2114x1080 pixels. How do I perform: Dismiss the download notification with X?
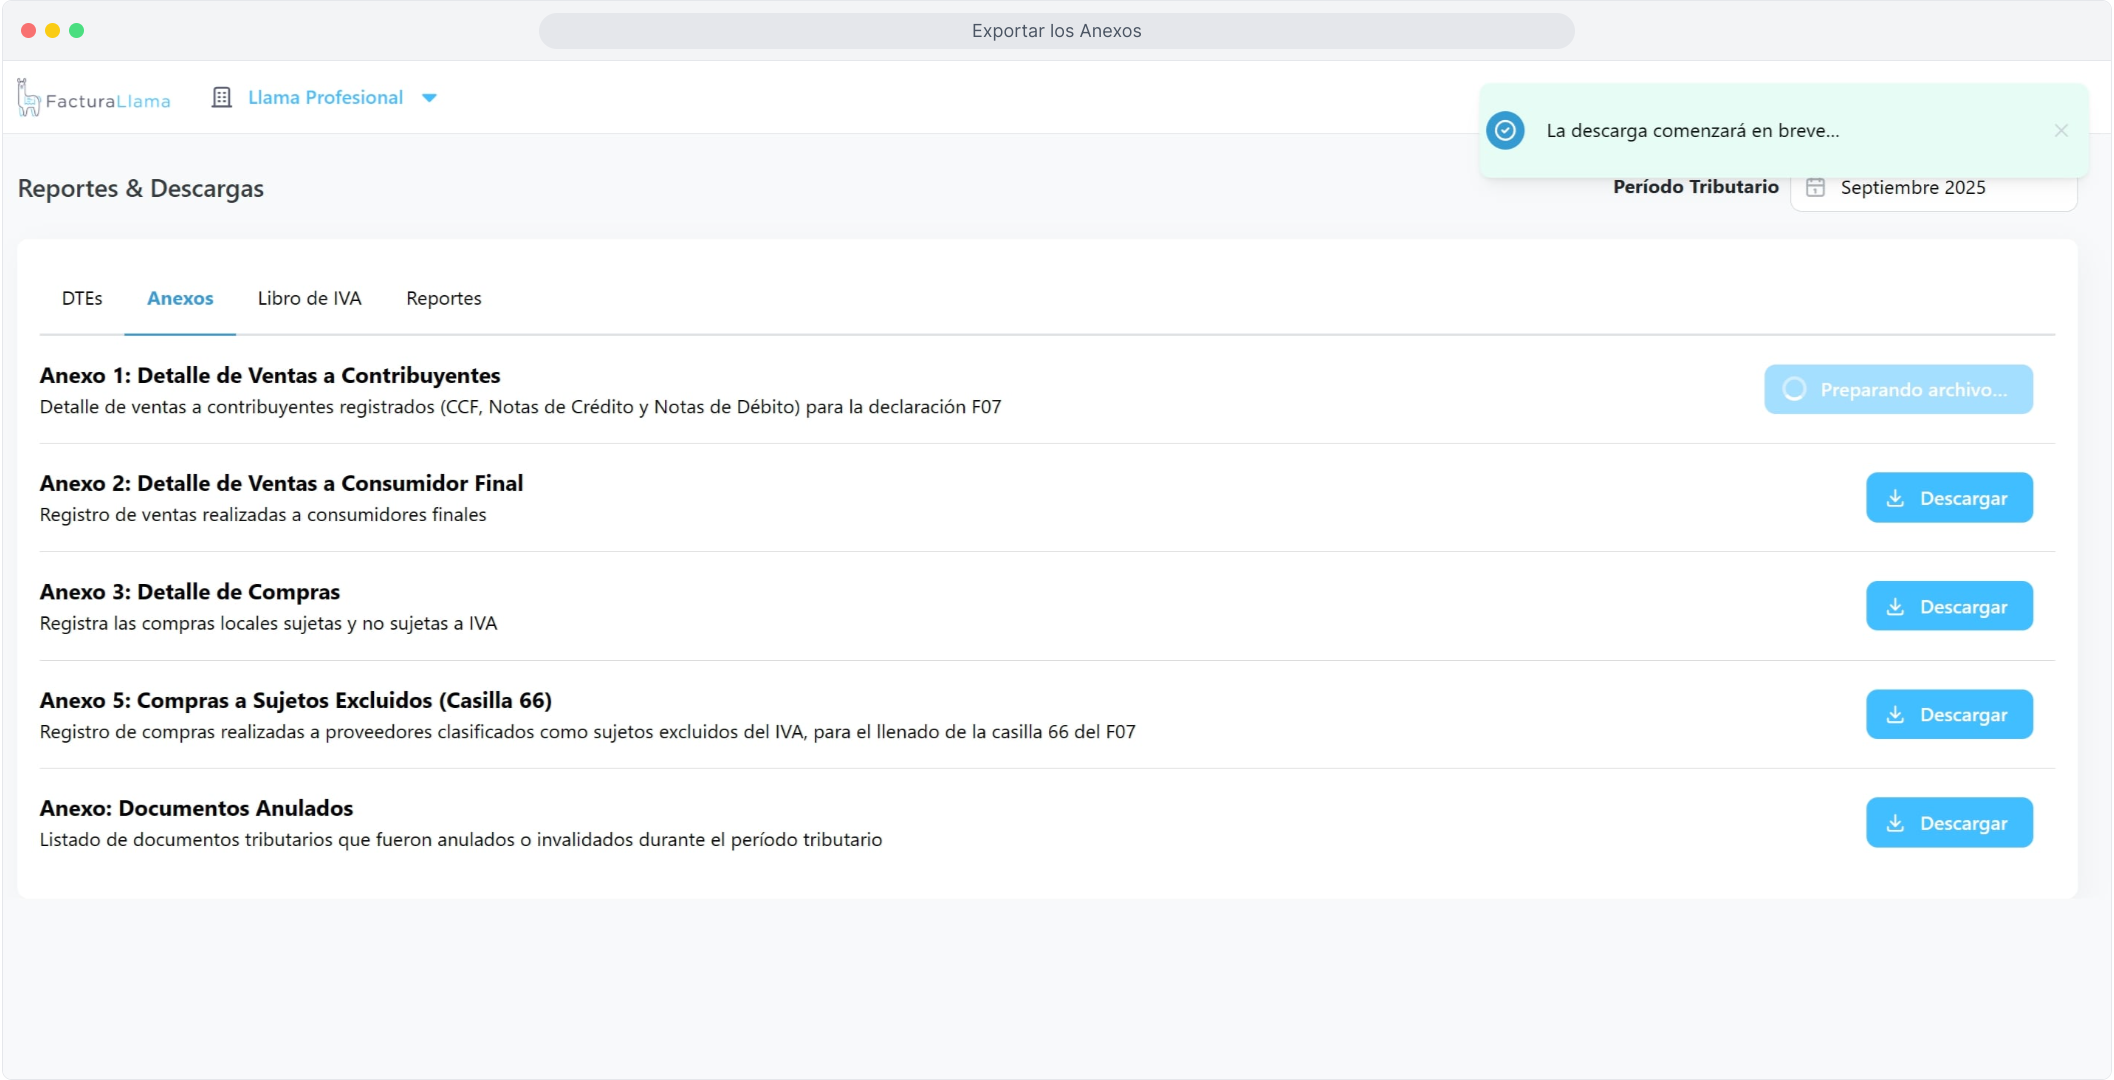pos(2061,131)
